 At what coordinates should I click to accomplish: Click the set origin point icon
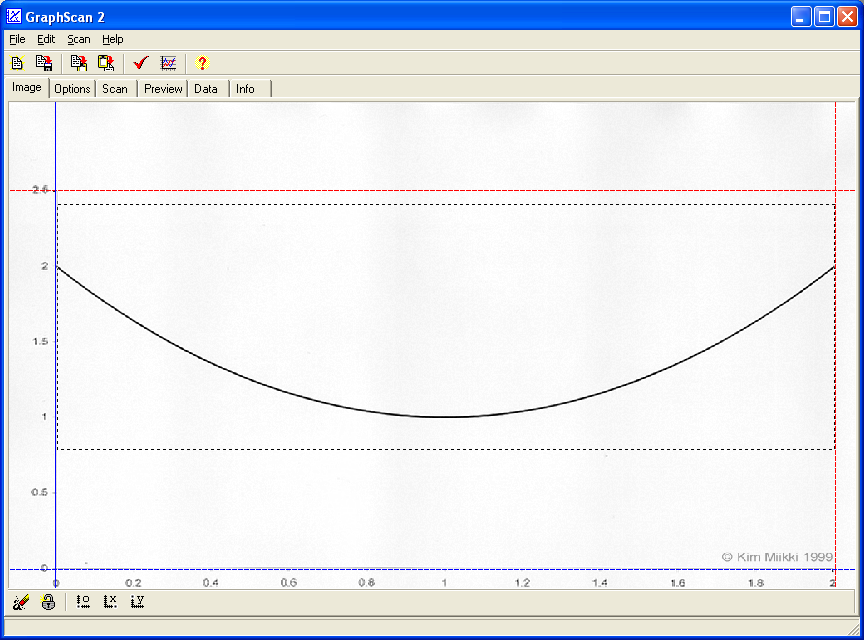pyautogui.click(x=83, y=602)
